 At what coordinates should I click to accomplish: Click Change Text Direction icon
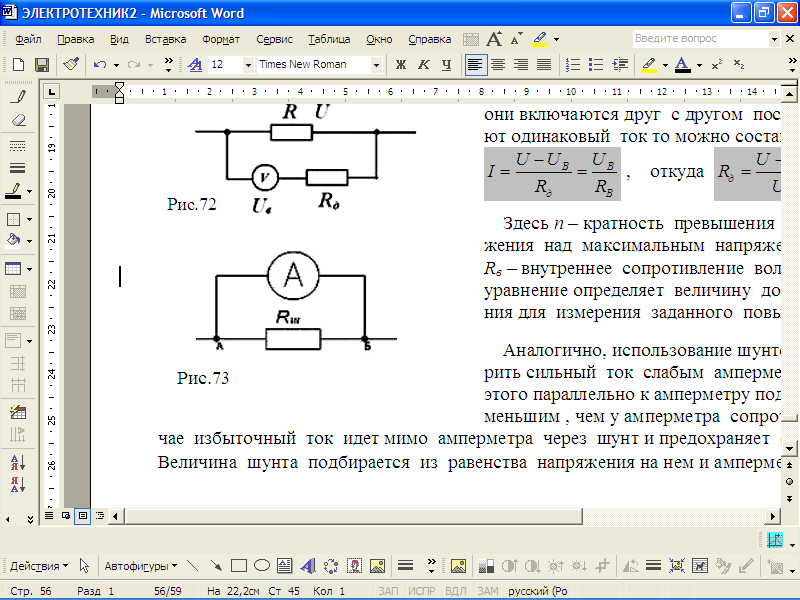point(18,434)
